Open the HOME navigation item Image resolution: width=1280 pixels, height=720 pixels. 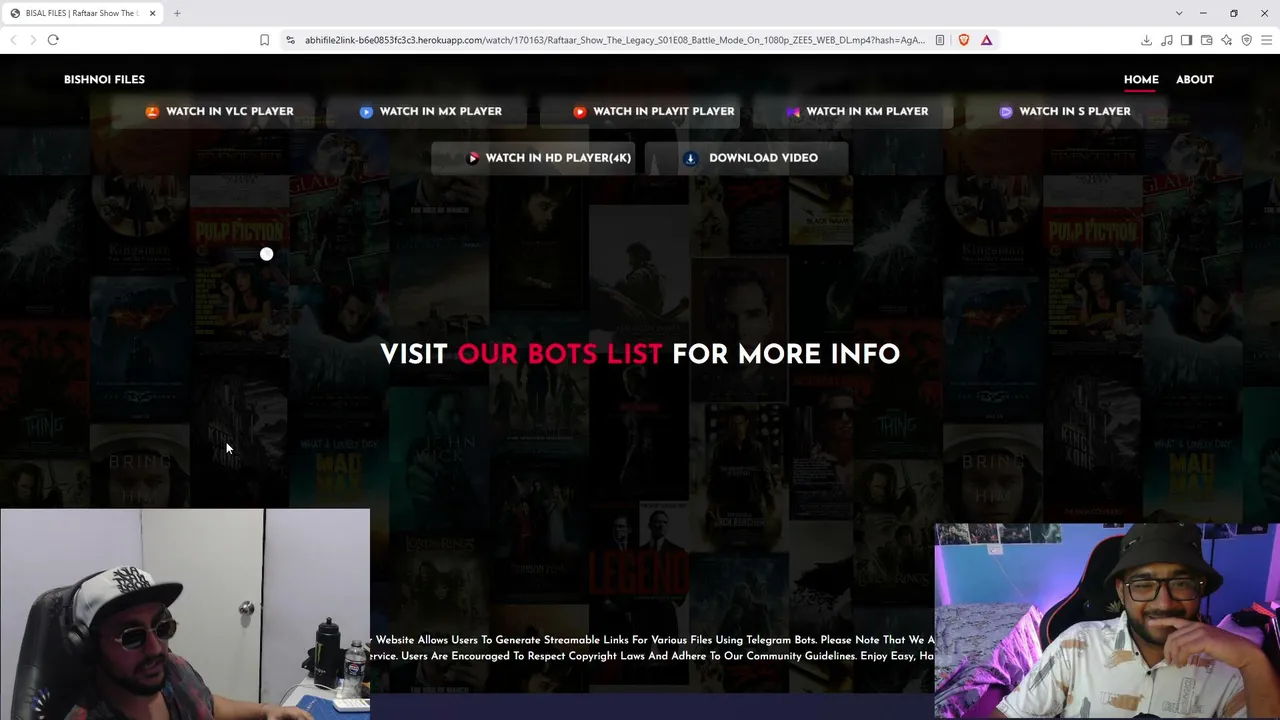[x=1141, y=80]
